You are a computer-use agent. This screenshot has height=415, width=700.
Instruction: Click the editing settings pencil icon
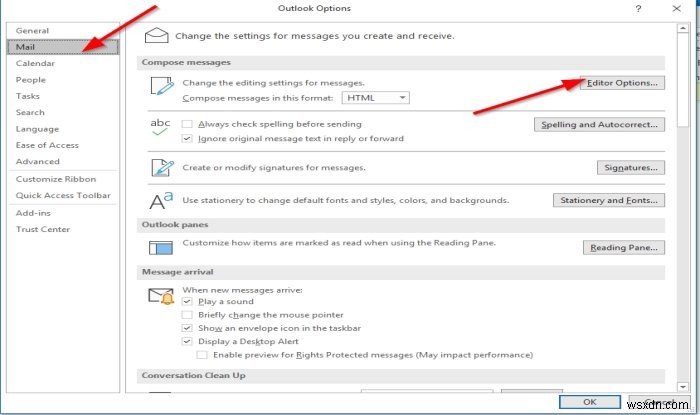click(x=162, y=86)
